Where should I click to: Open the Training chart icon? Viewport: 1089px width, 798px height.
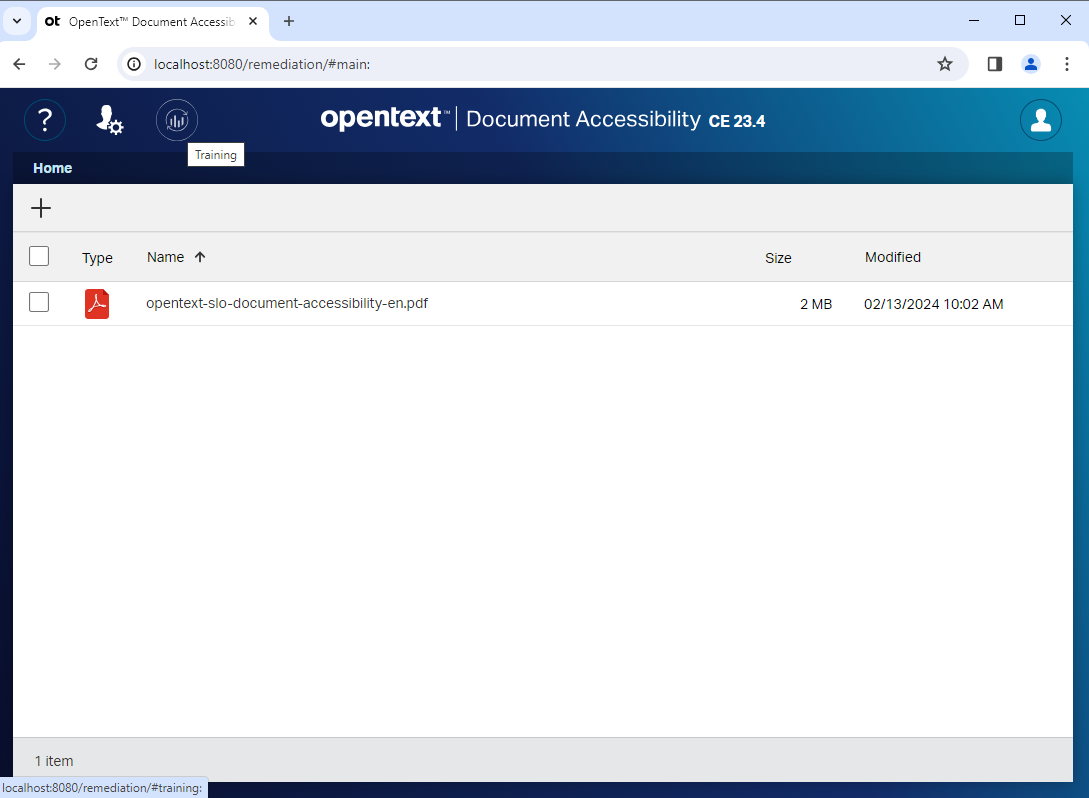tap(177, 121)
